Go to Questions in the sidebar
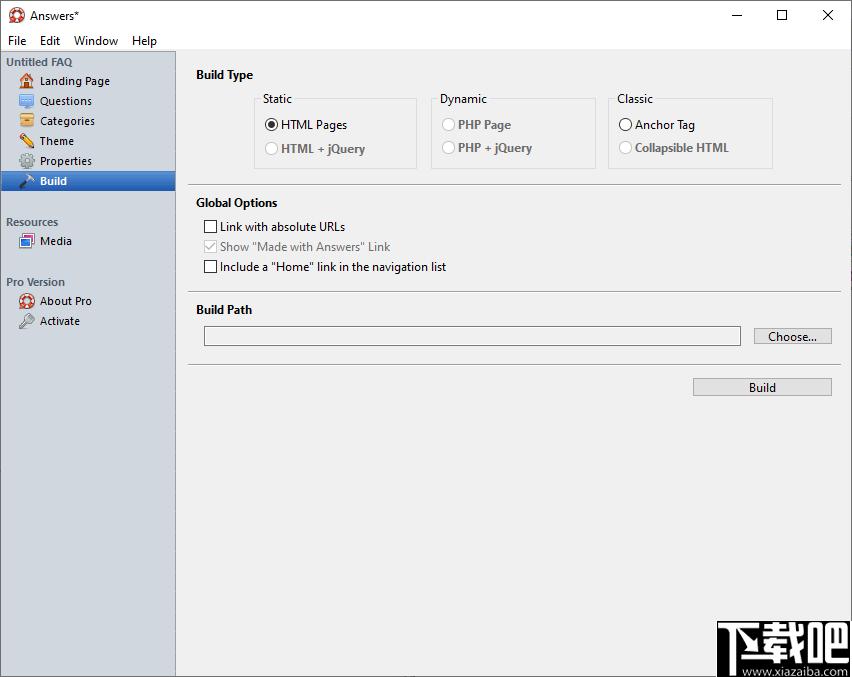The image size is (852, 677). [88, 101]
